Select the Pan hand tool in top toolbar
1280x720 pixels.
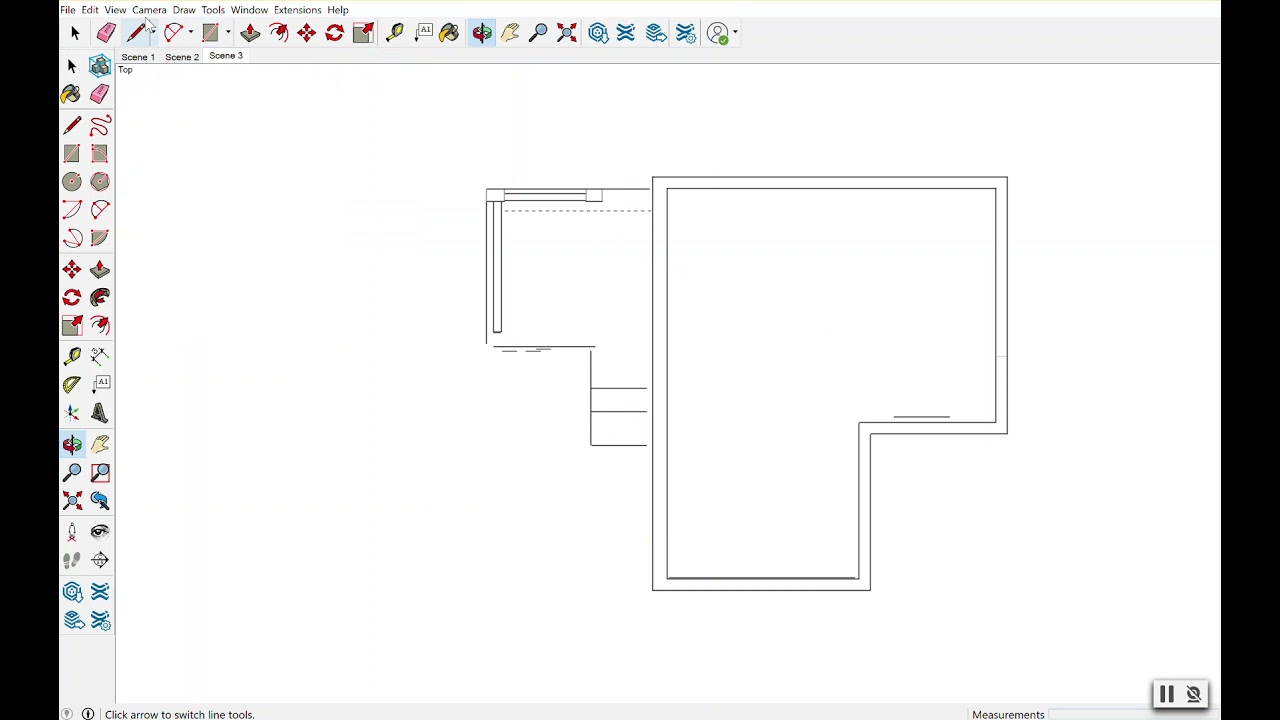click(510, 33)
